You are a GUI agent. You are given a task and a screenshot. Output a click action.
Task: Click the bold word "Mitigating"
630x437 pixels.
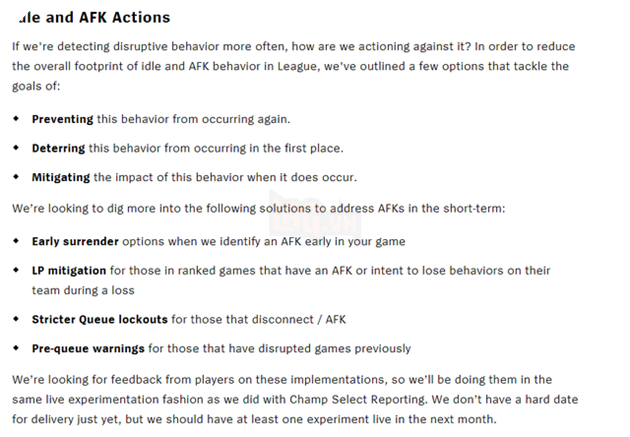pos(61,177)
